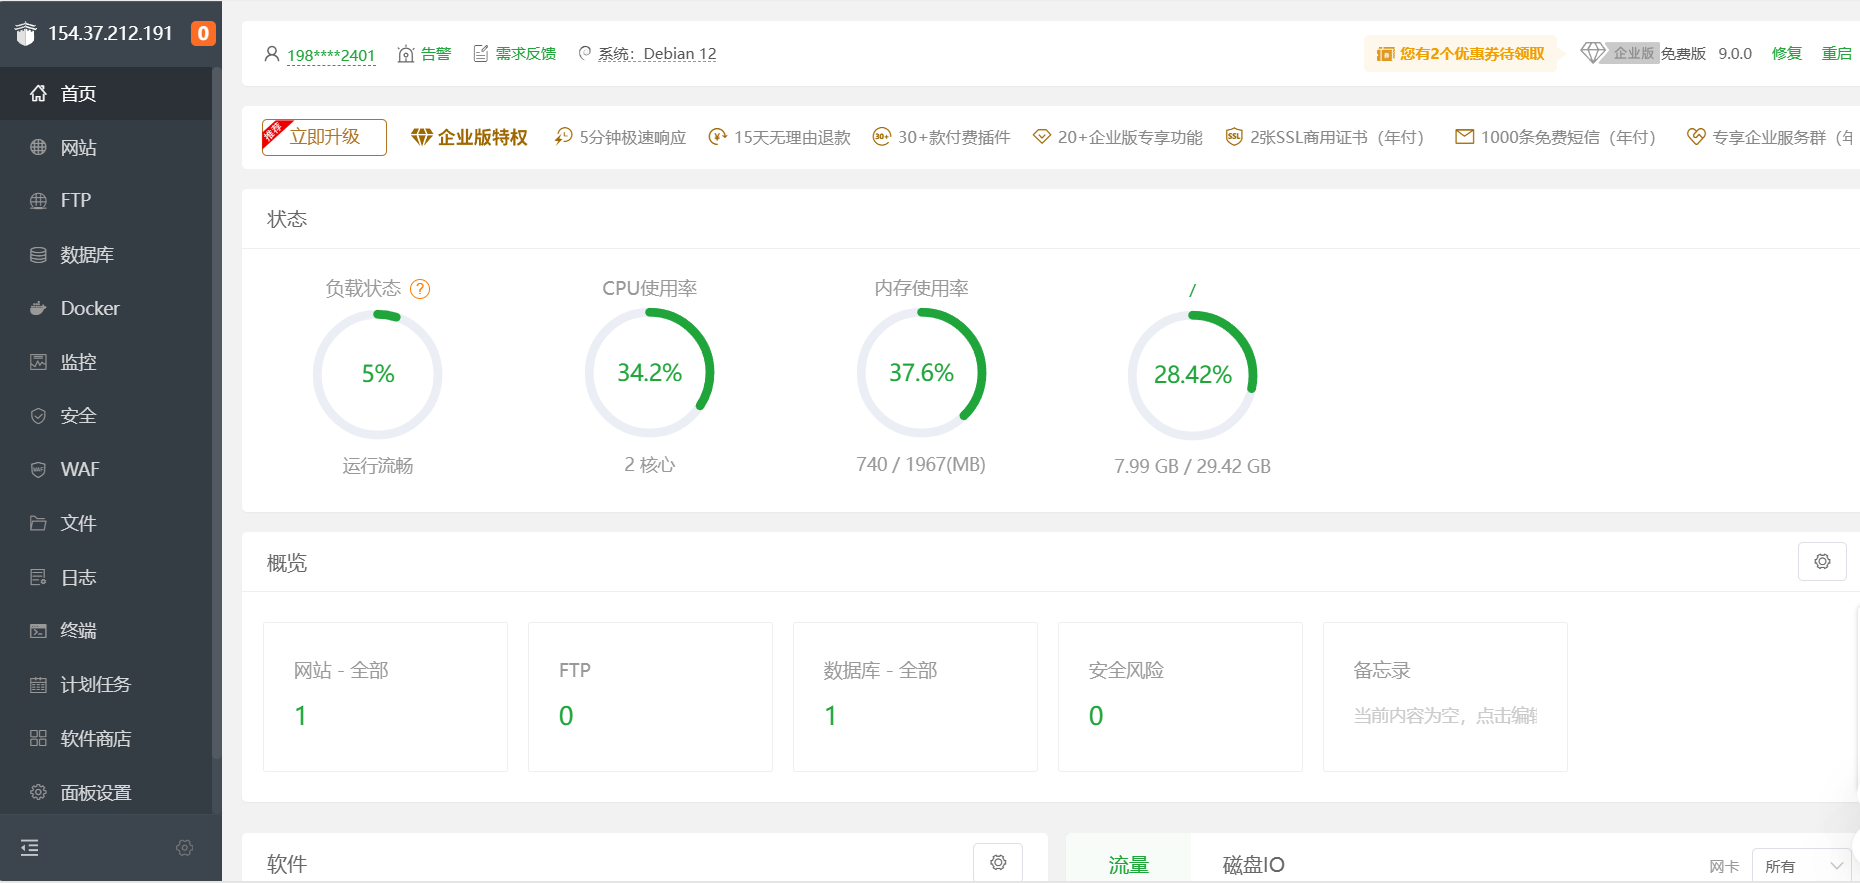Click the 5分钟极速响应 privilege item

click(621, 137)
